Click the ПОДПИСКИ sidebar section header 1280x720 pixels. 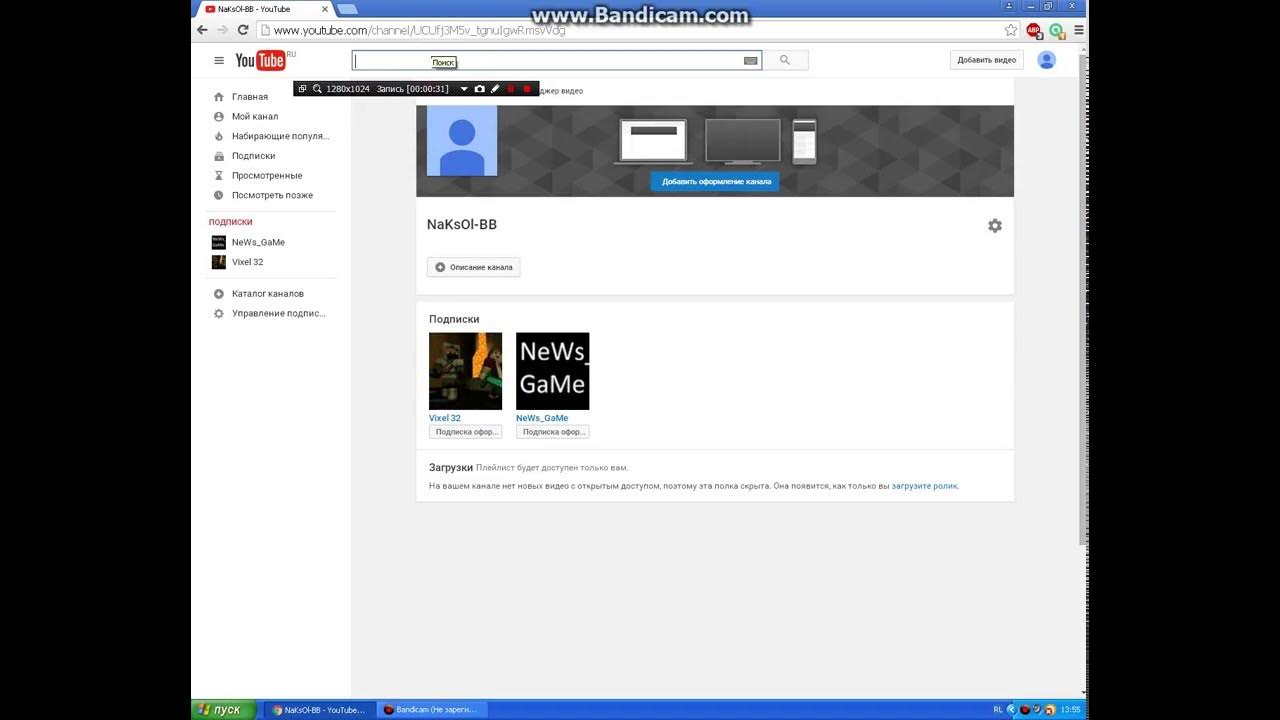(231, 222)
